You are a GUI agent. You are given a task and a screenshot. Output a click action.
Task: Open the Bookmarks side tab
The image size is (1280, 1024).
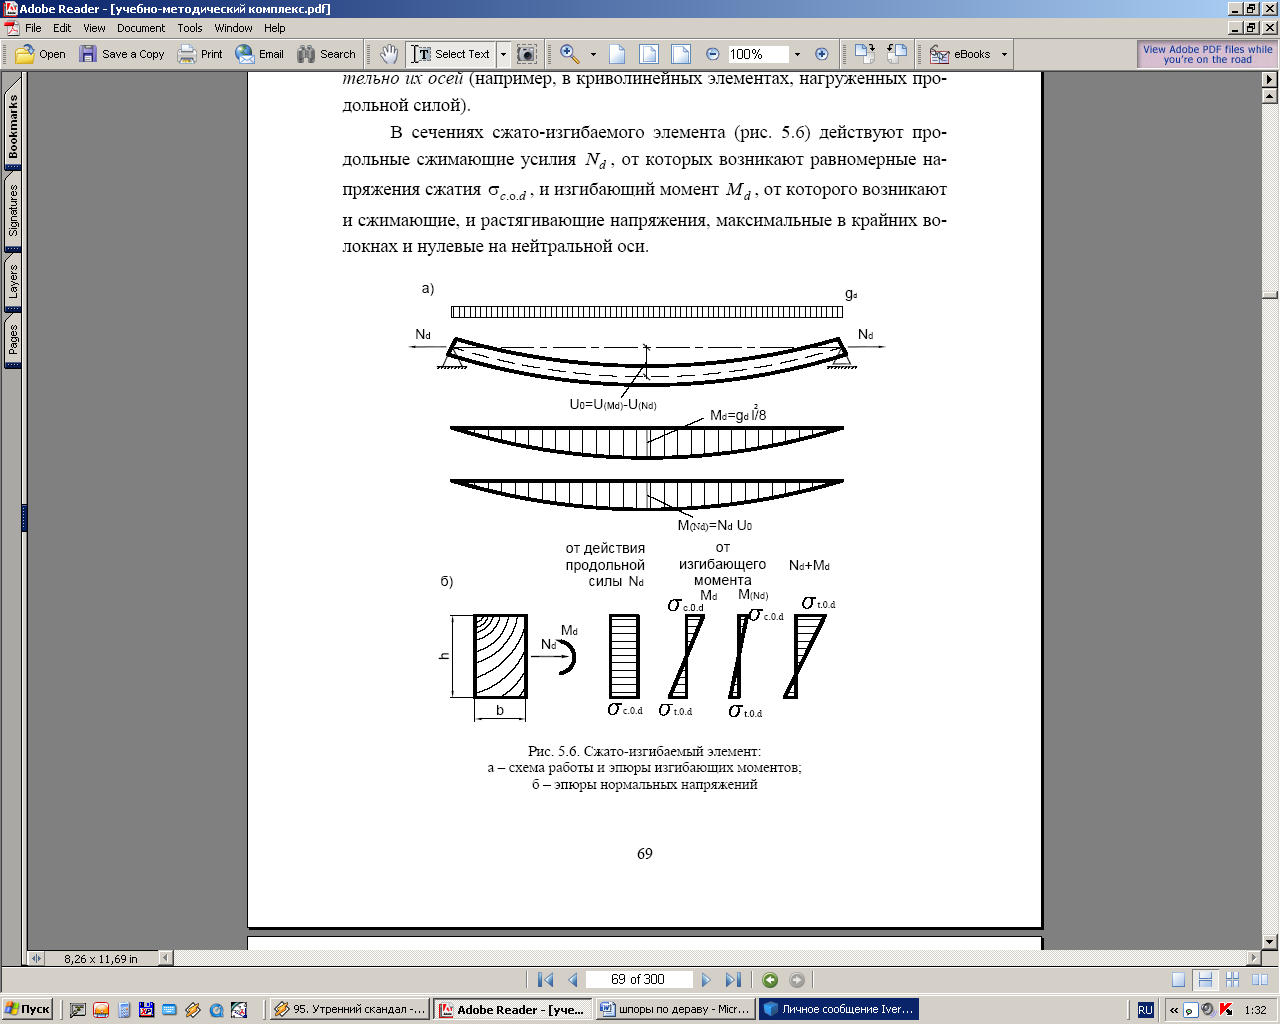(13, 125)
